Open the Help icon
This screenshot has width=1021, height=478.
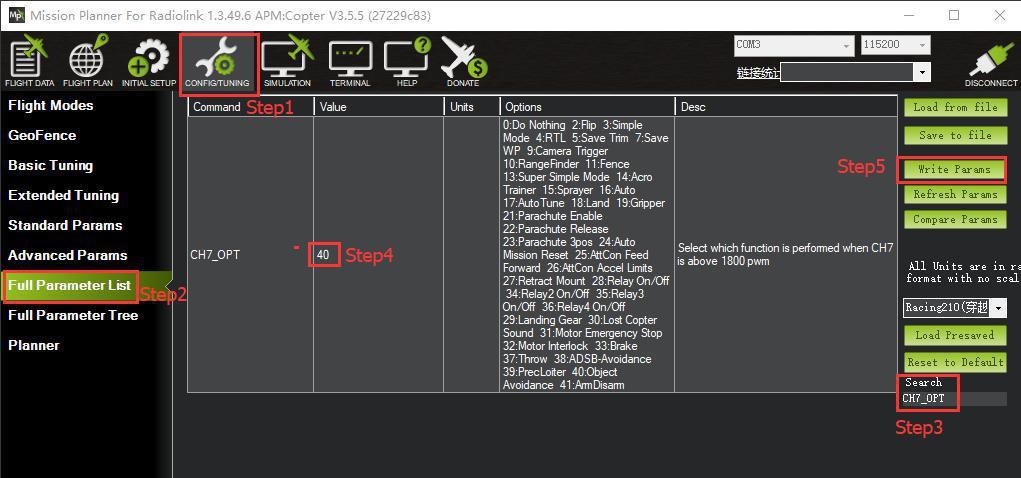(x=407, y=62)
